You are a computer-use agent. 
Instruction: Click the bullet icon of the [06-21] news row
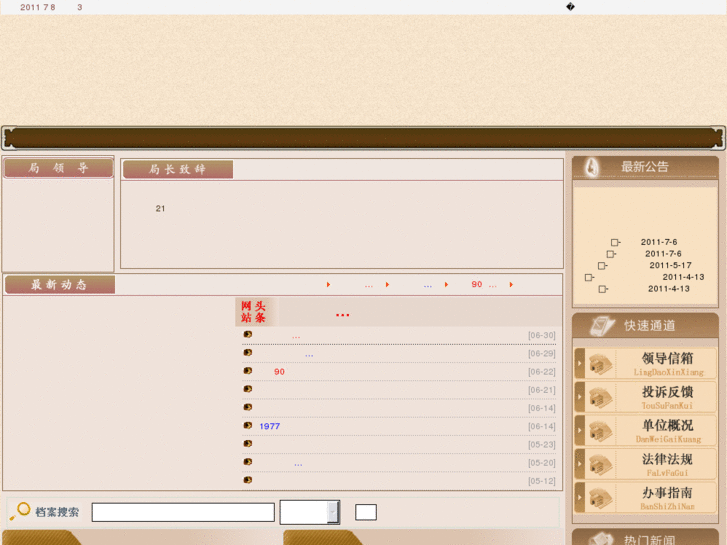248,389
